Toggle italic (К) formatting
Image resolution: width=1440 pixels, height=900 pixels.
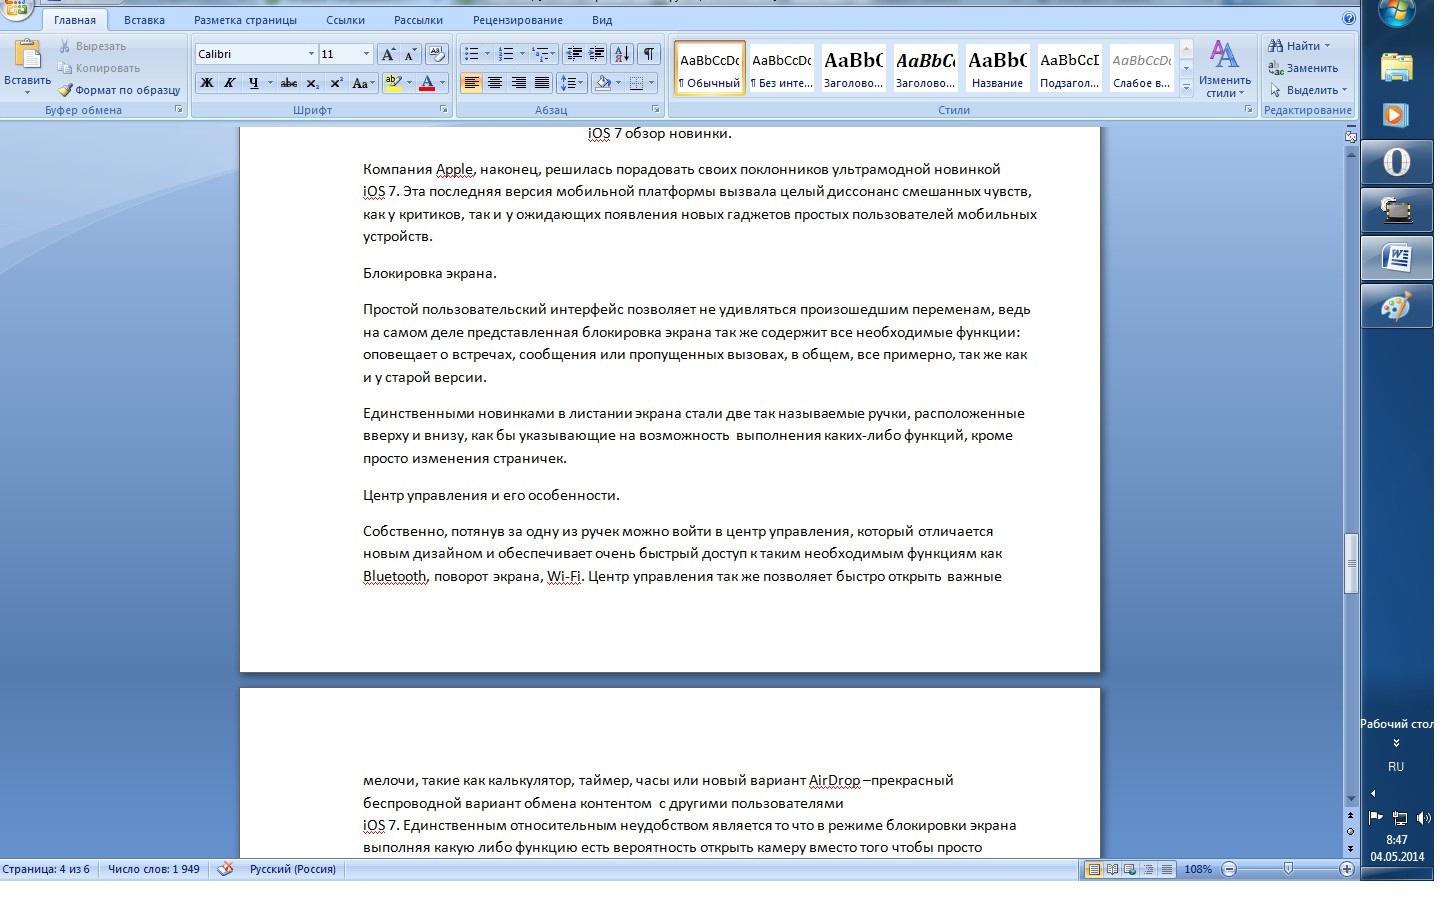[x=230, y=83]
